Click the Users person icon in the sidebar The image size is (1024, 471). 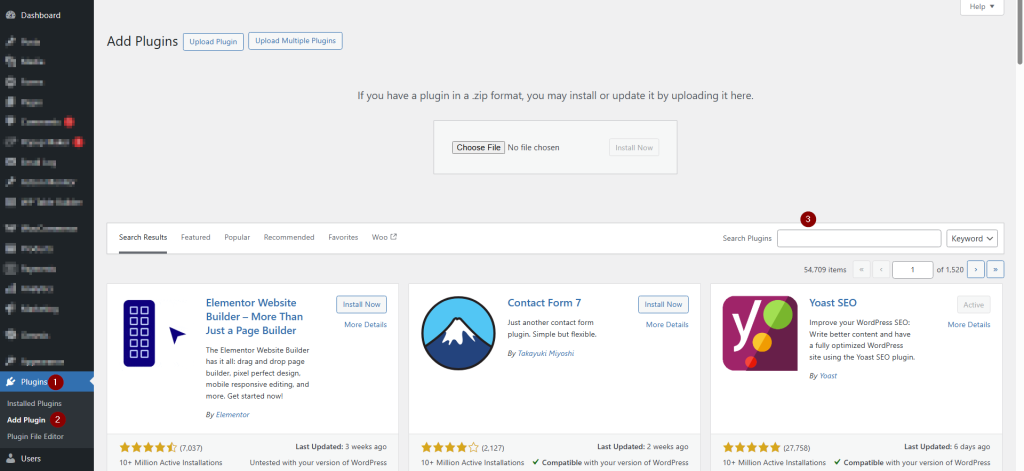click(10, 459)
